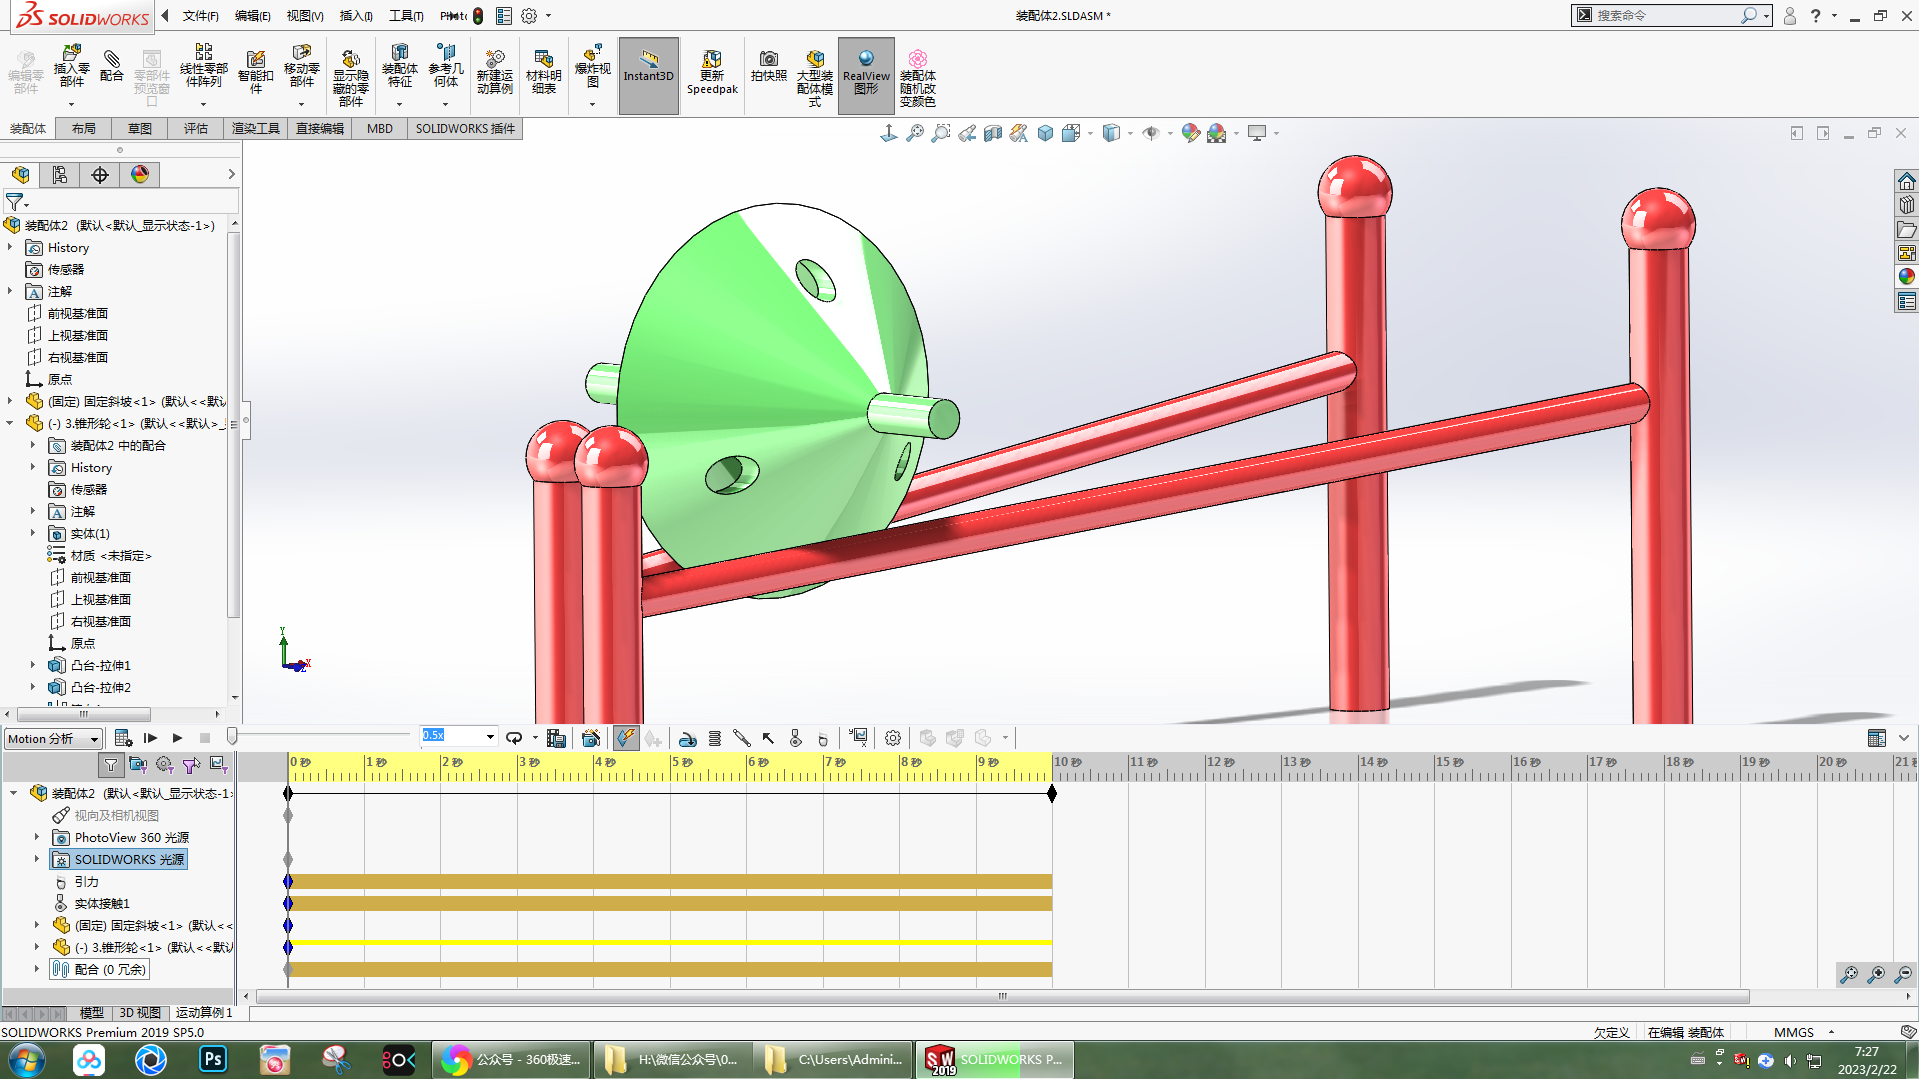This screenshot has width=1919, height=1079.
Task: Open the Animation Wizard icon
Action: 591,738
